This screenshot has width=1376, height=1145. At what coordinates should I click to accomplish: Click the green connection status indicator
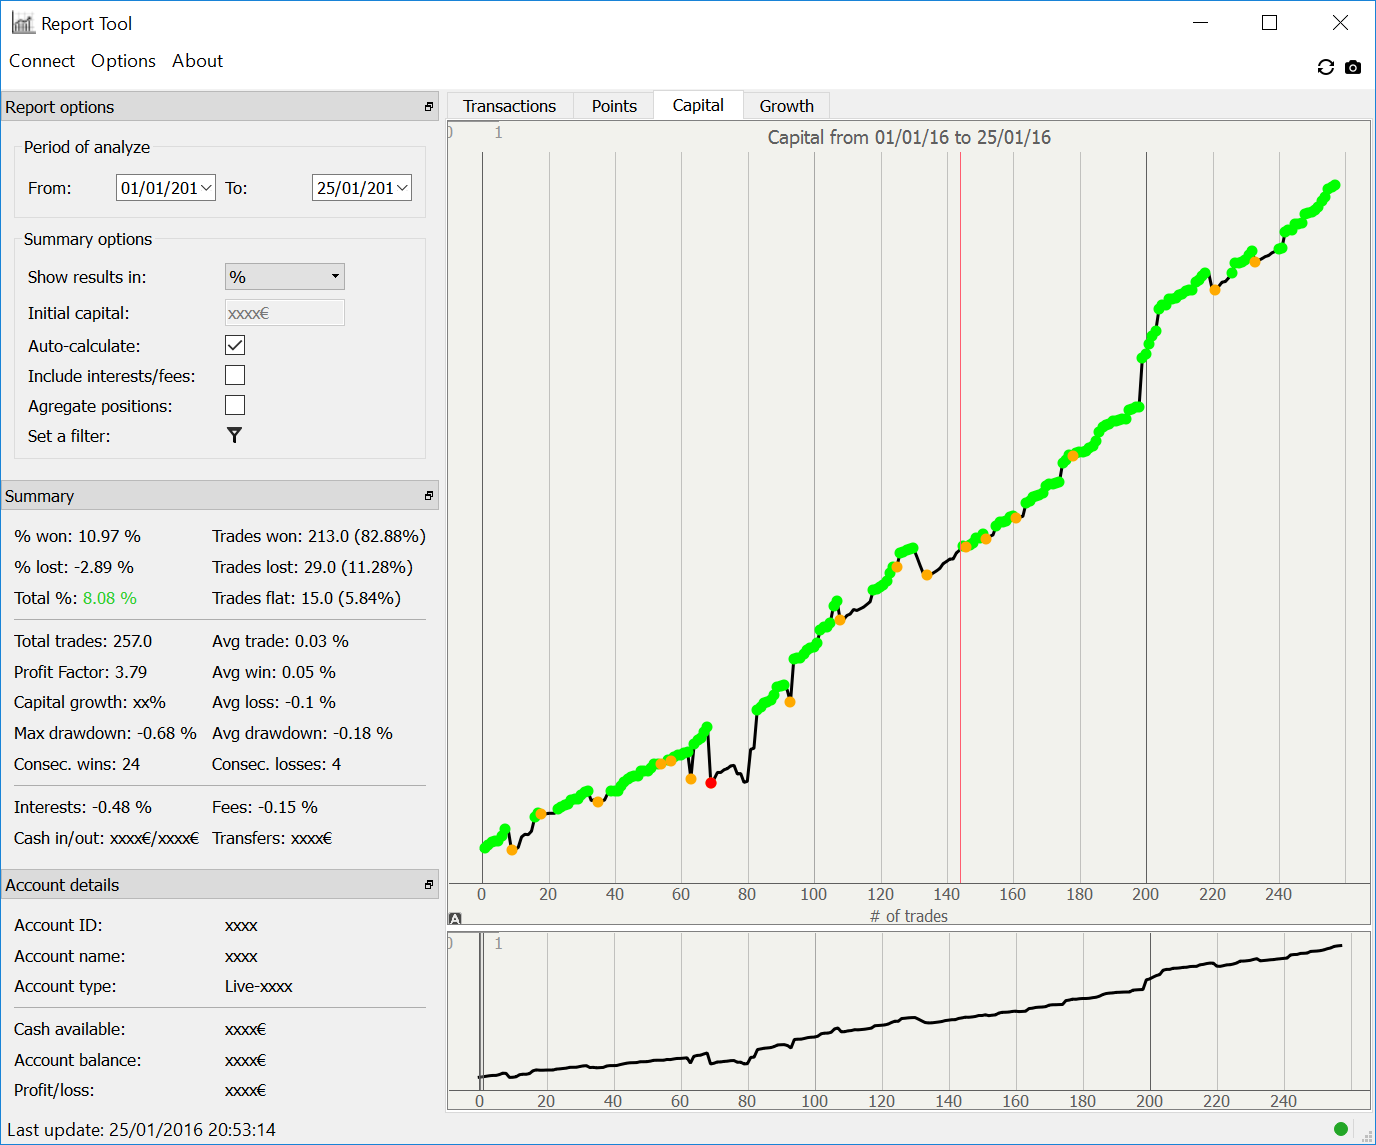pyautogui.click(x=1341, y=1129)
